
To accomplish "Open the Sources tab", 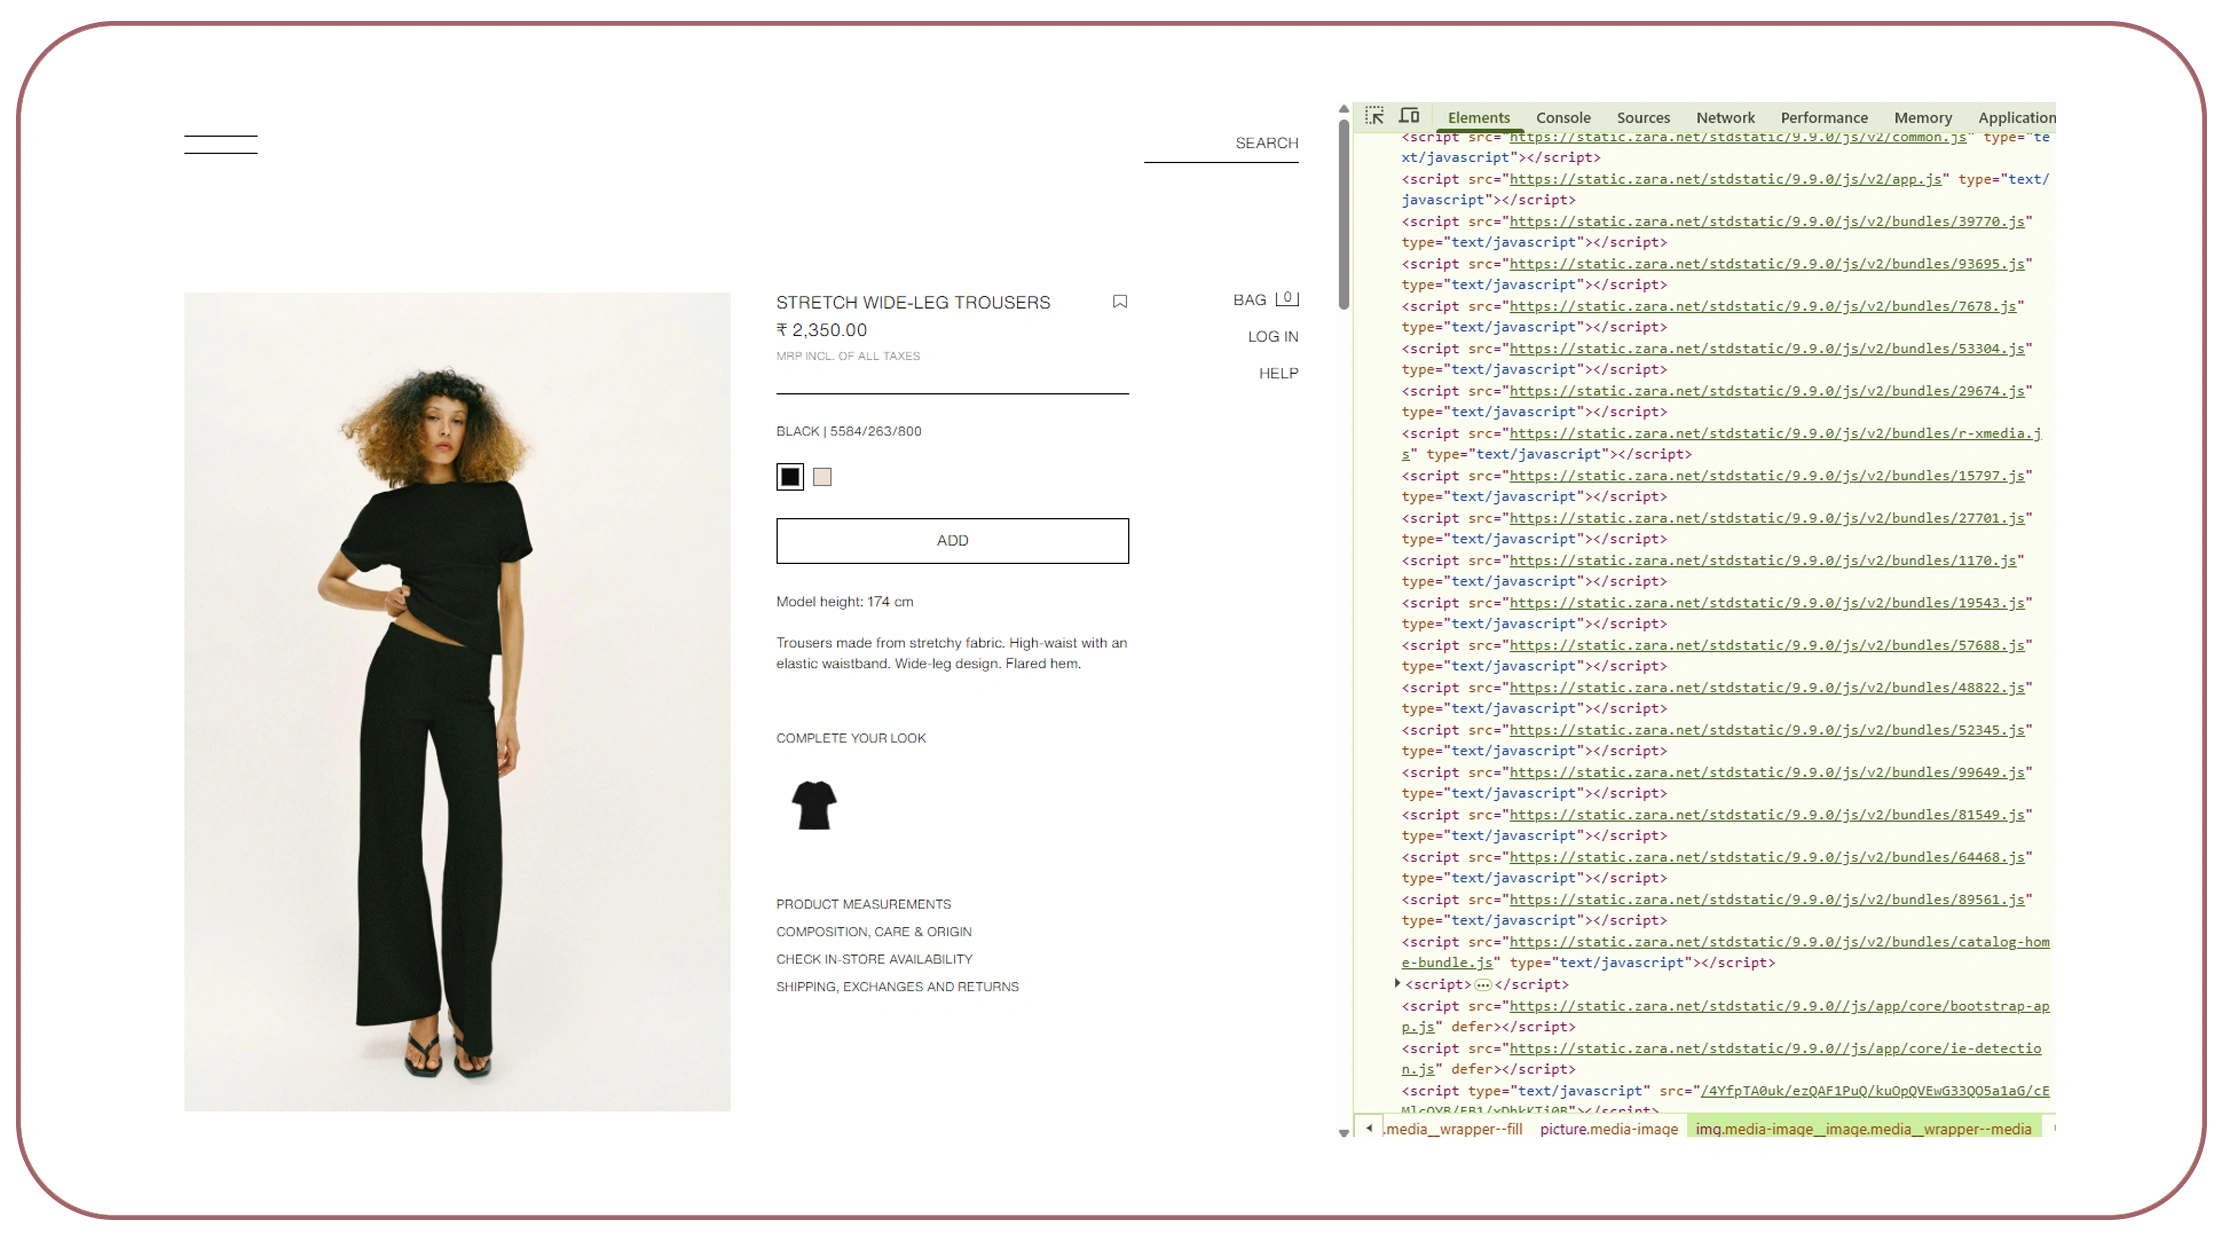I will [x=1643, y=118].
